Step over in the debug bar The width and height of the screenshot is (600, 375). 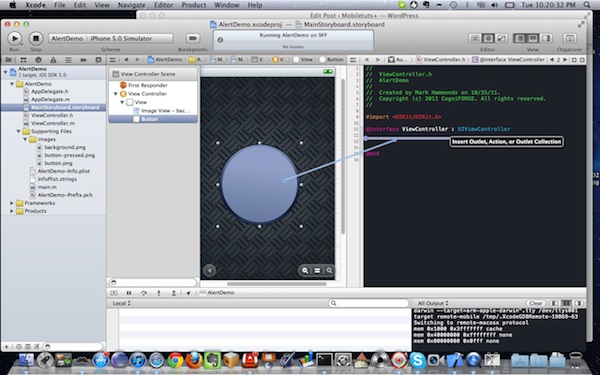pos(144,293)
